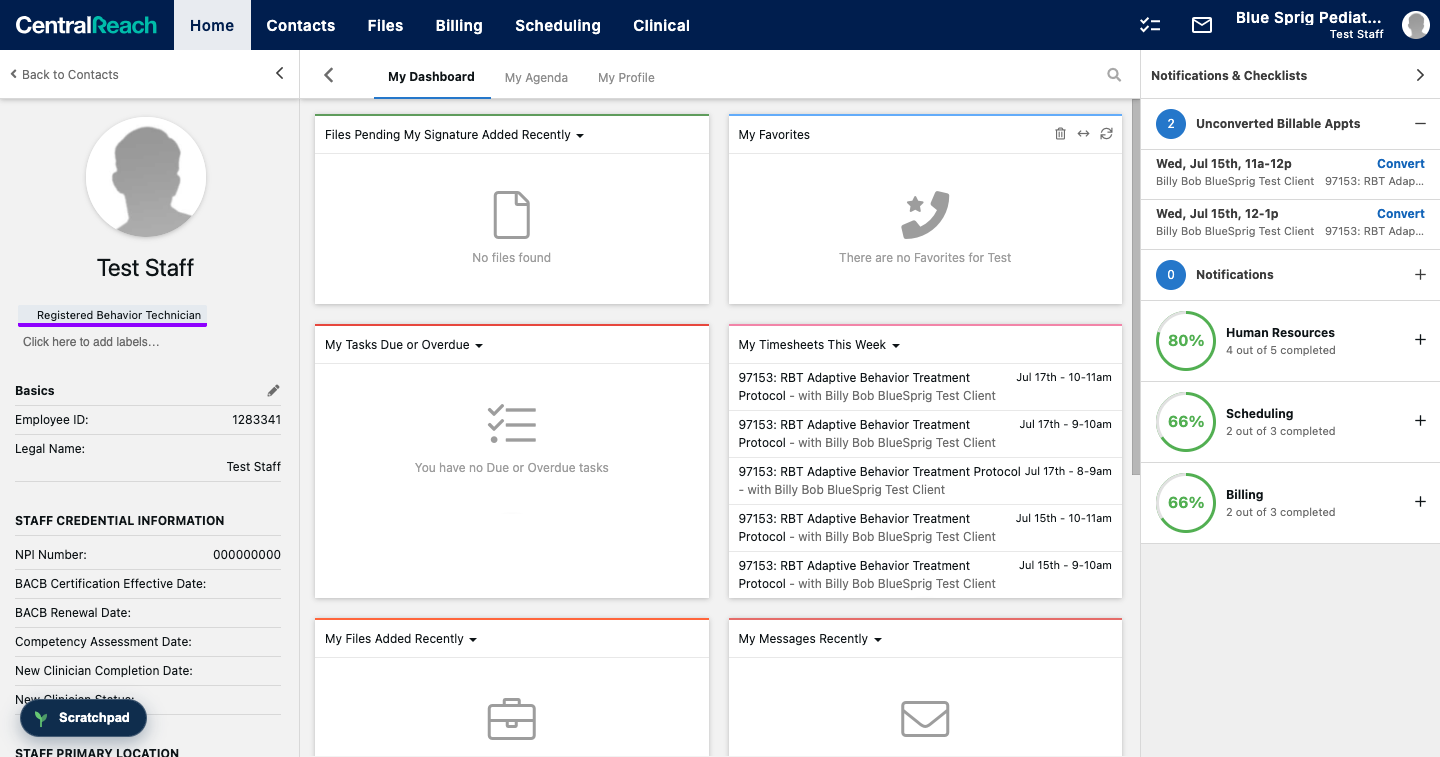Open the Clinical menu
The image size is (1440, 757).
pyautogui.click(x=661, y=25)
